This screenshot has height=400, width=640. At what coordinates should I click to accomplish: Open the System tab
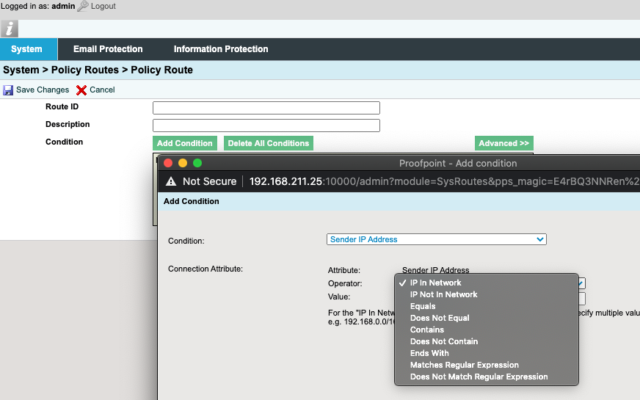point(29,49)
